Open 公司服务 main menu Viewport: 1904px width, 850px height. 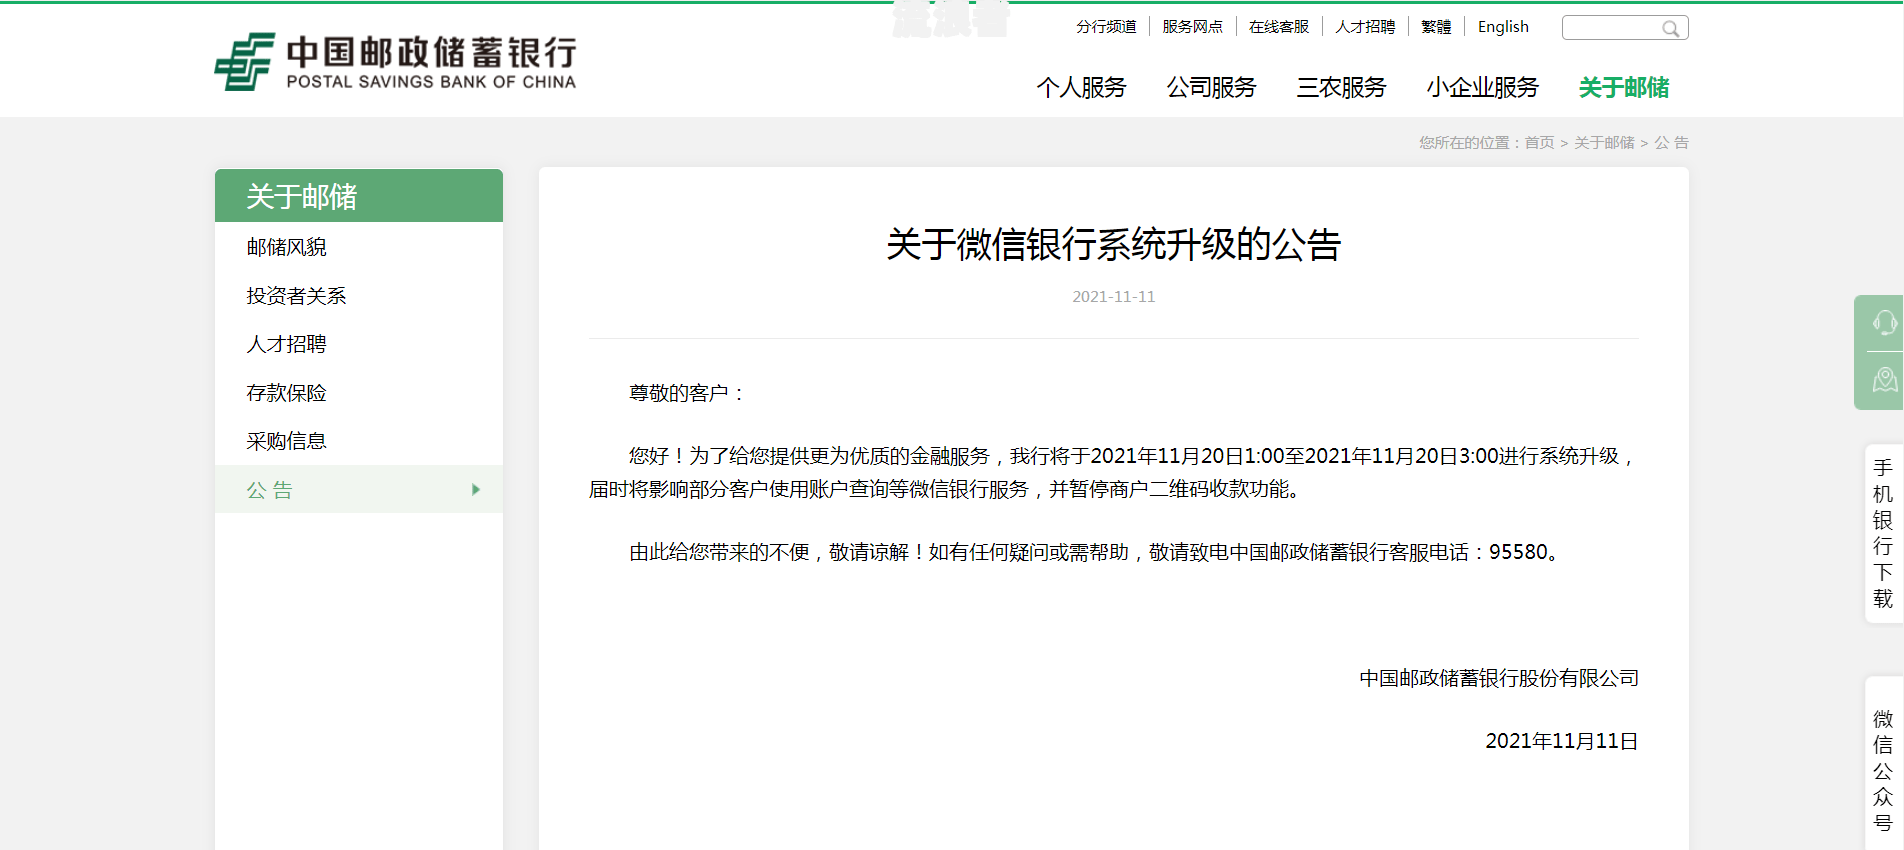click(x=1211, y=88)
